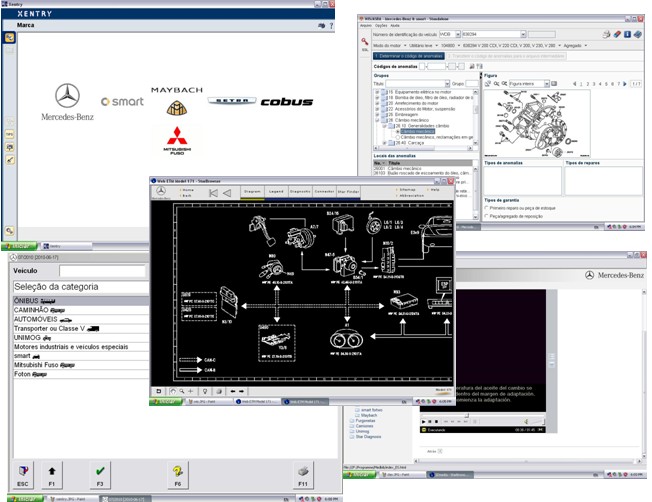652x502 pixels.
Task: Go to next figure with the blue arrow
Action: [625, 84]
